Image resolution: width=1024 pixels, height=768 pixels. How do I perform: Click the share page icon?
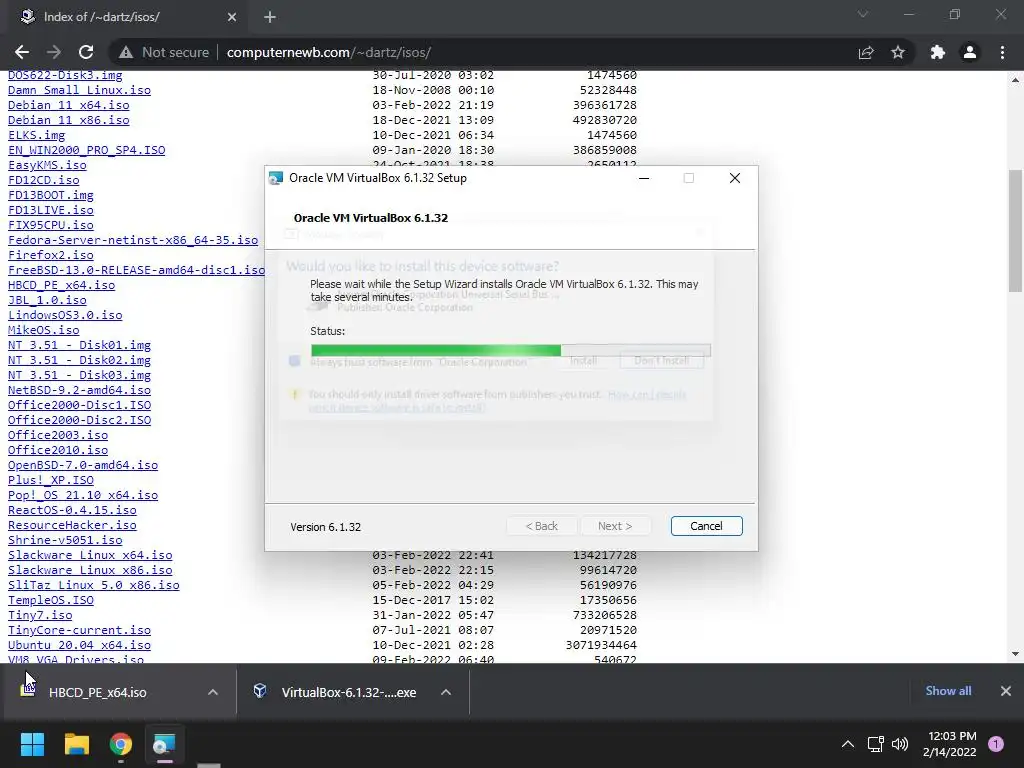tap(866, 52)
